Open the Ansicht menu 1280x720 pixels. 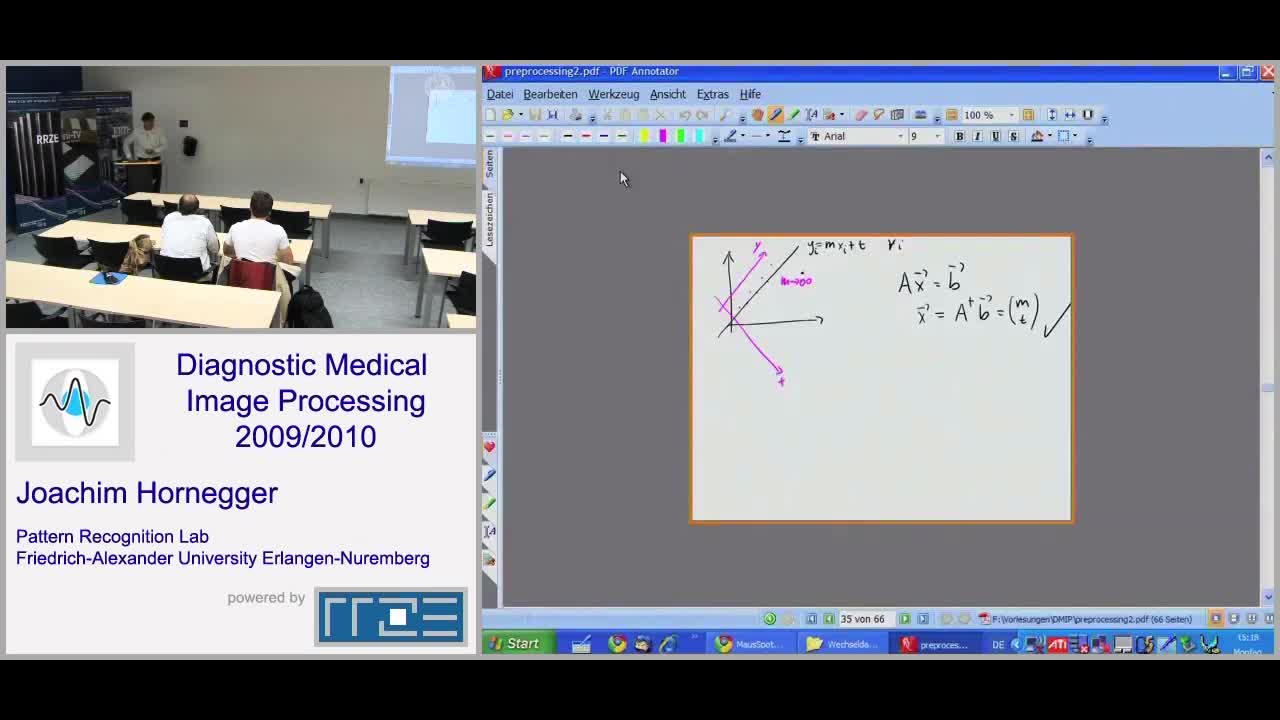pos(667,94)
